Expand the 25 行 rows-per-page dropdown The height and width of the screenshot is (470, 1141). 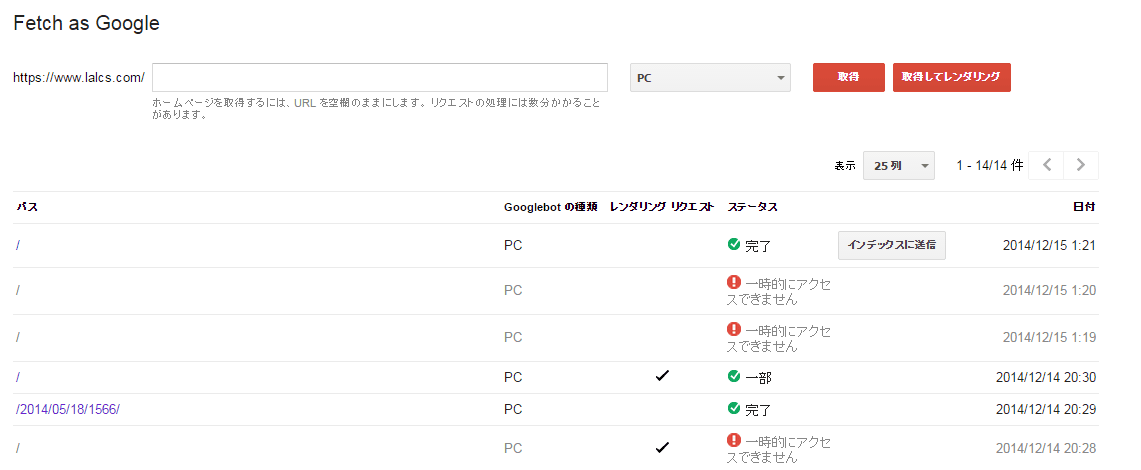click(898, 166)
